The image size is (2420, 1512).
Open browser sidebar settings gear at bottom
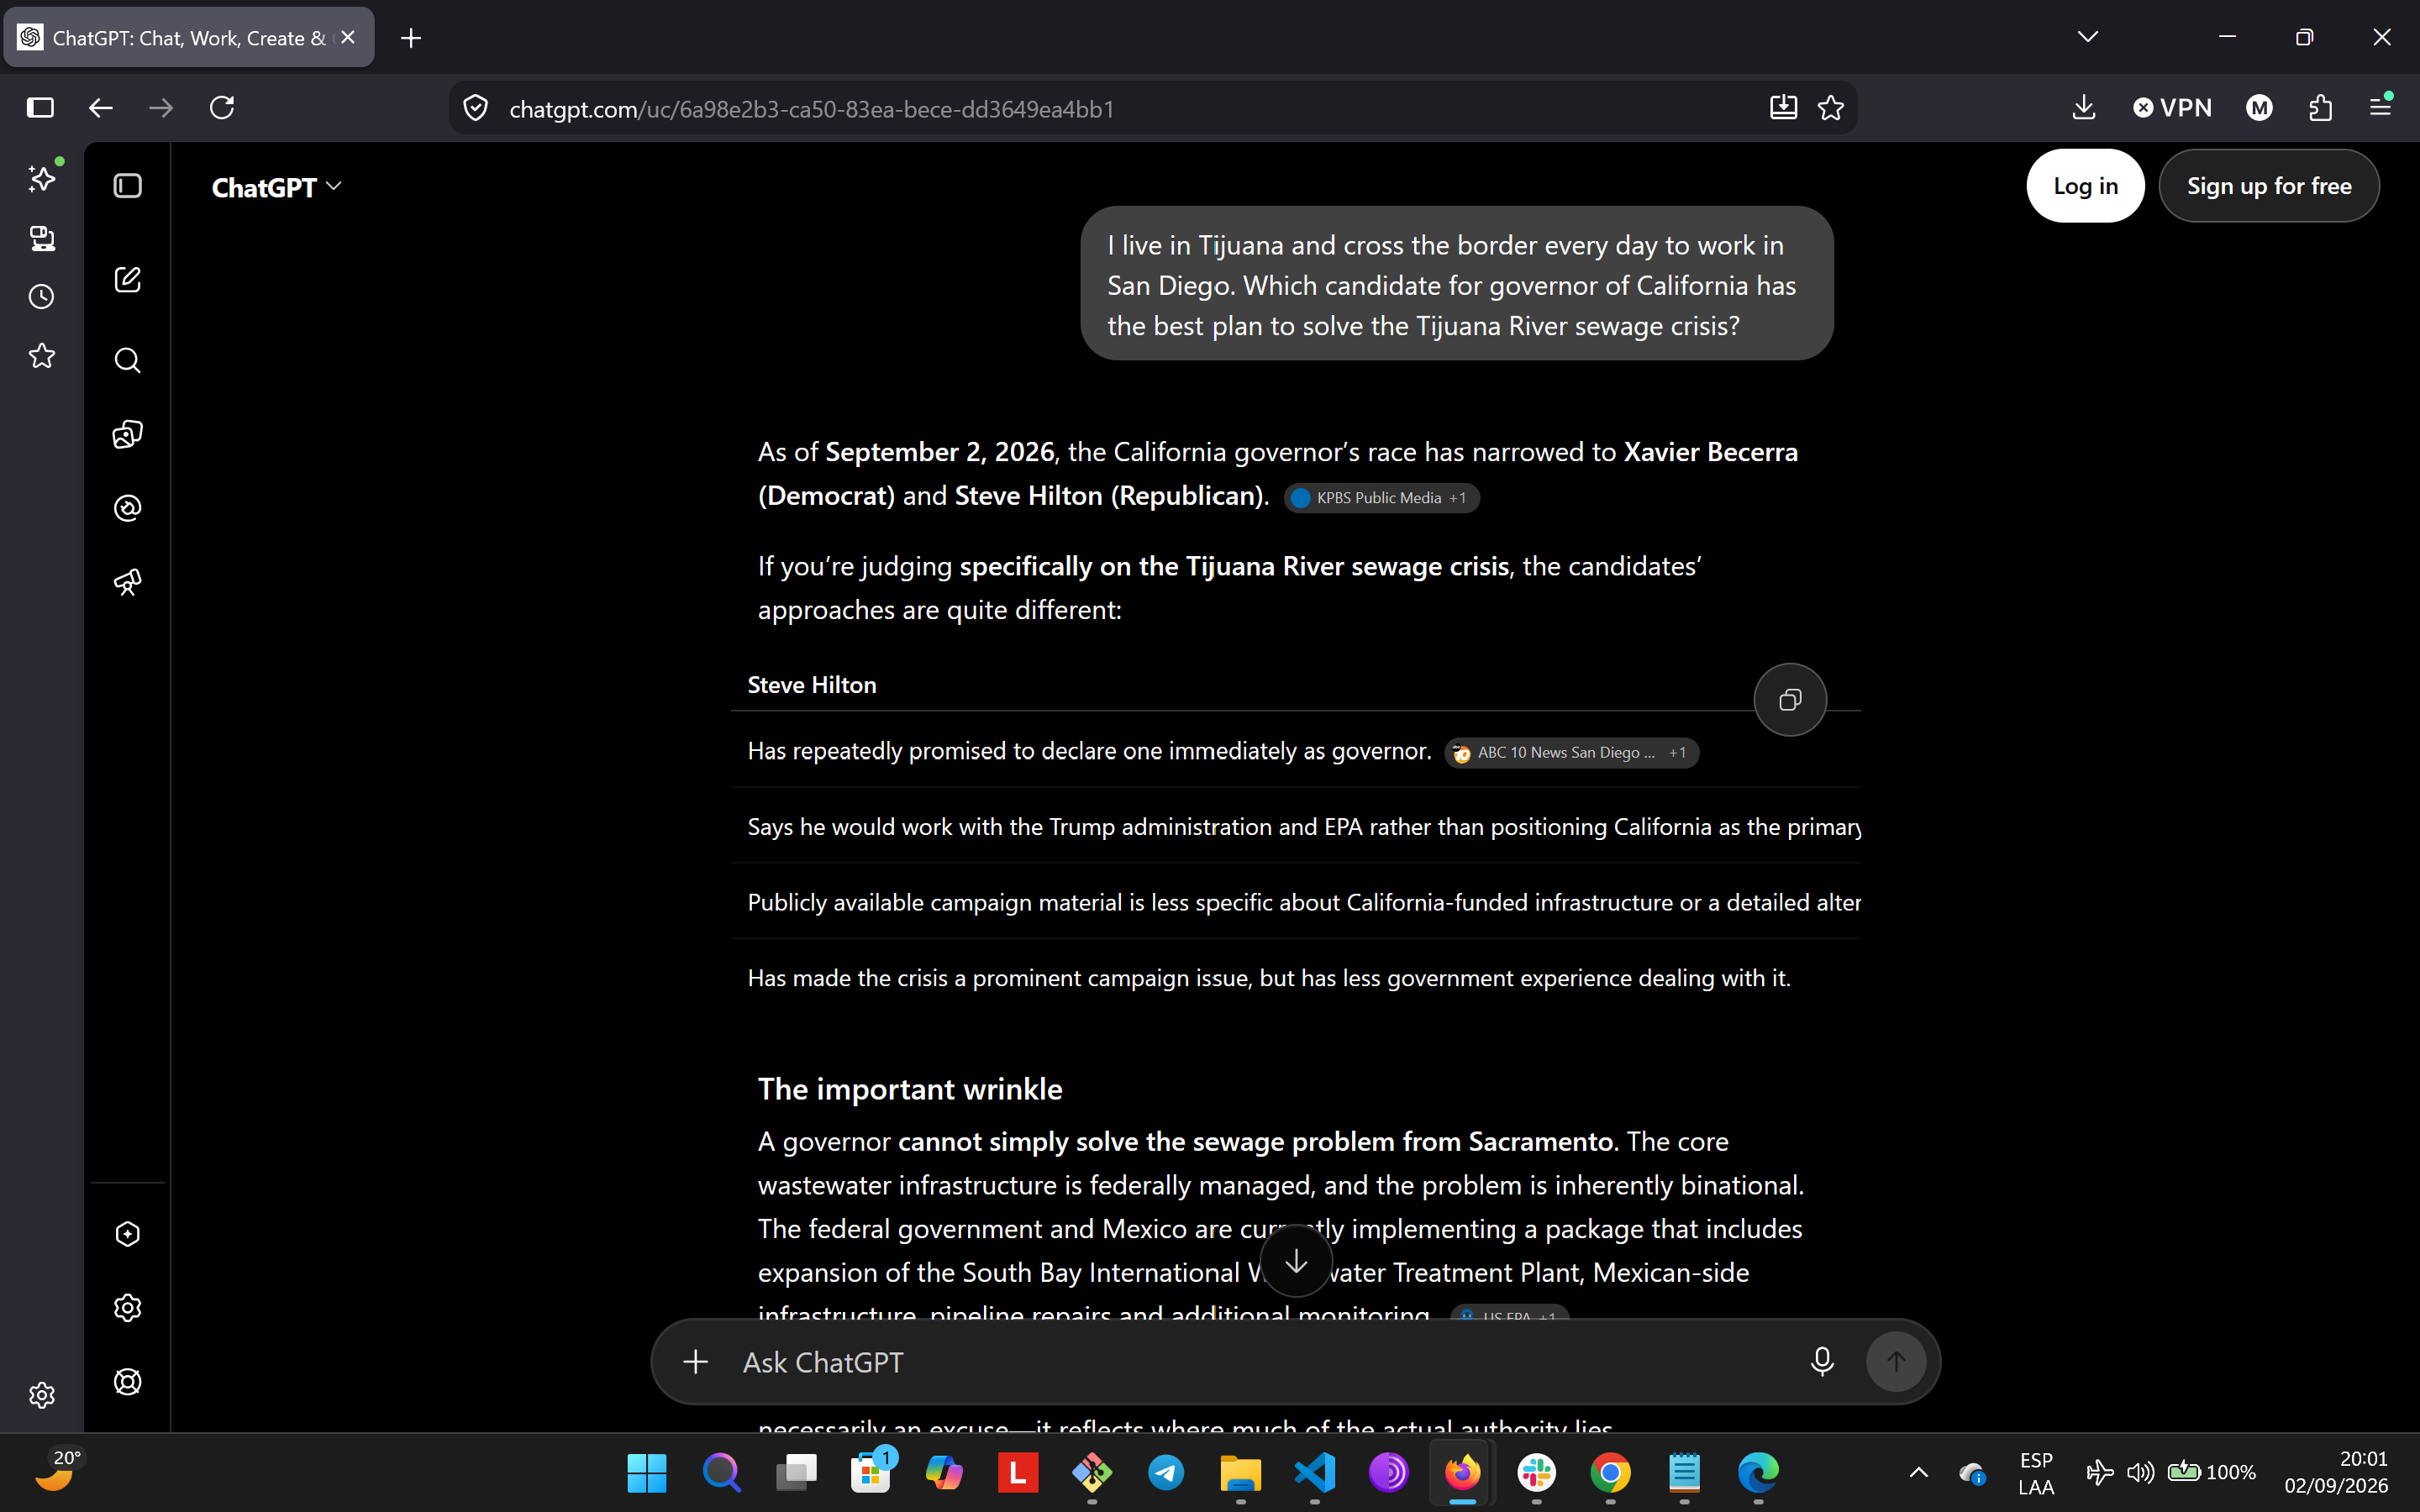(42, 1395)
